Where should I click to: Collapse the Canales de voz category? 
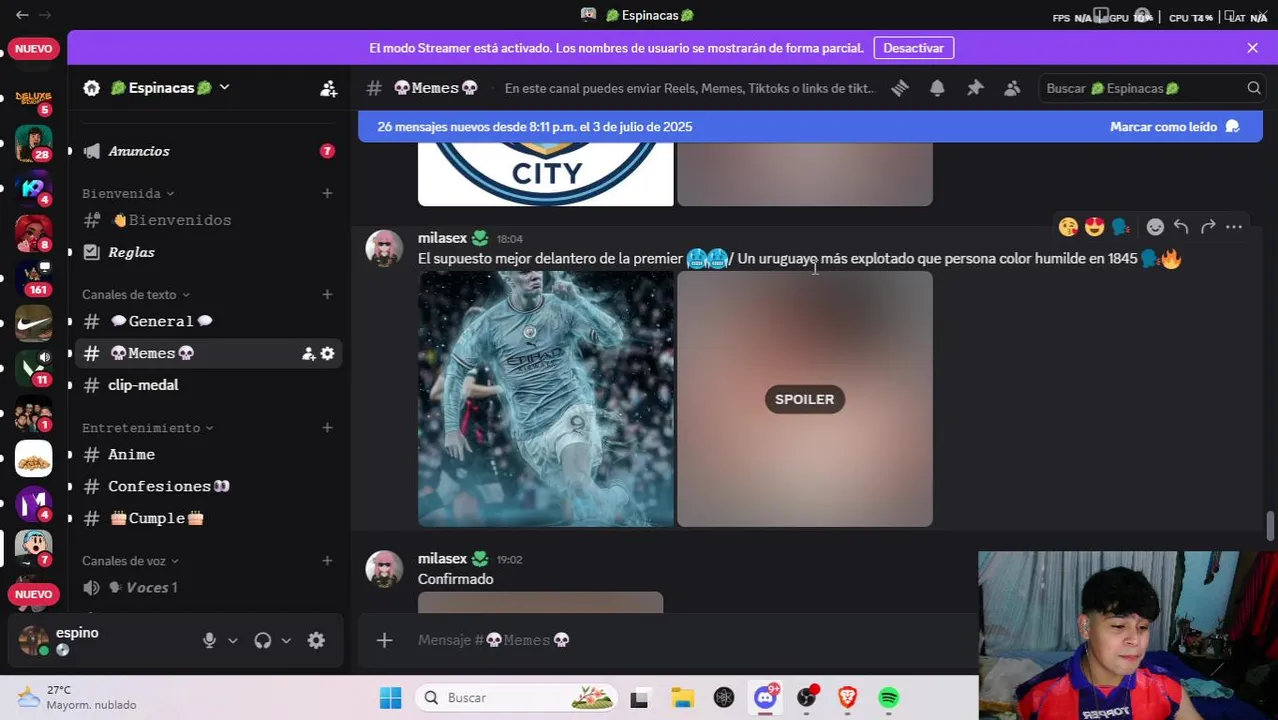130,561
